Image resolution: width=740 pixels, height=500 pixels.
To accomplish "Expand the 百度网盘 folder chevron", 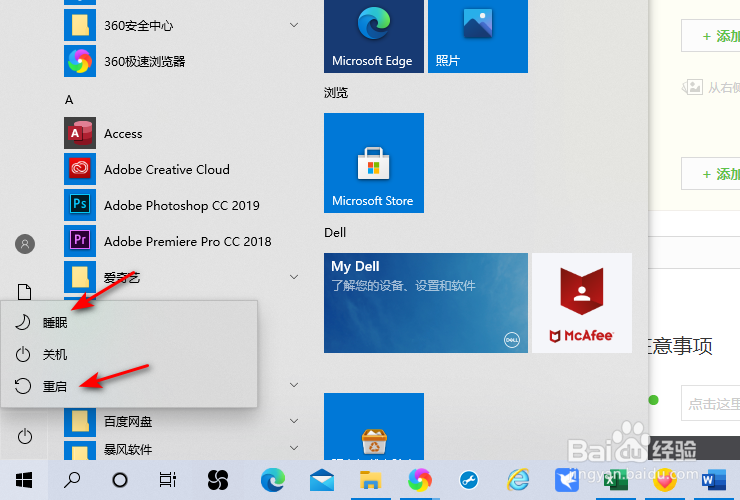I will (x=294, y=421).
